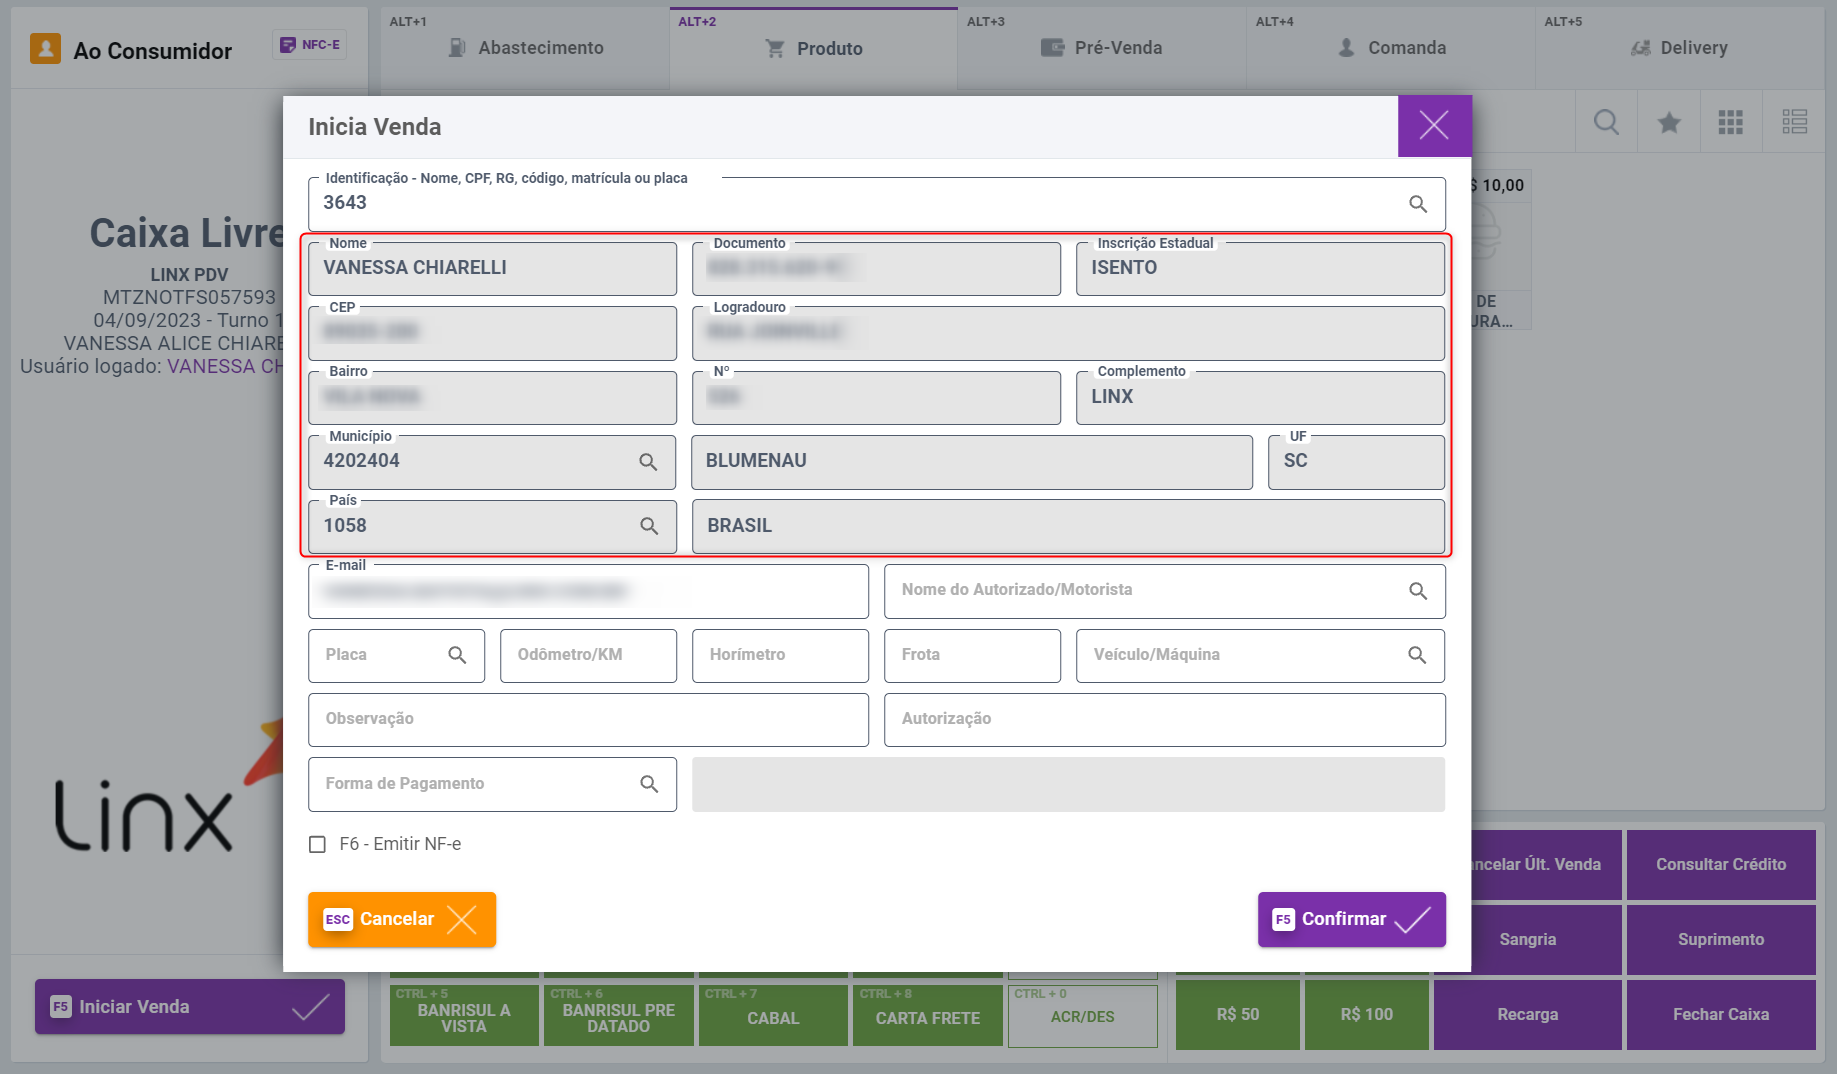Switch to grid view icon

pyautogui.click(x=1731, y=123)
